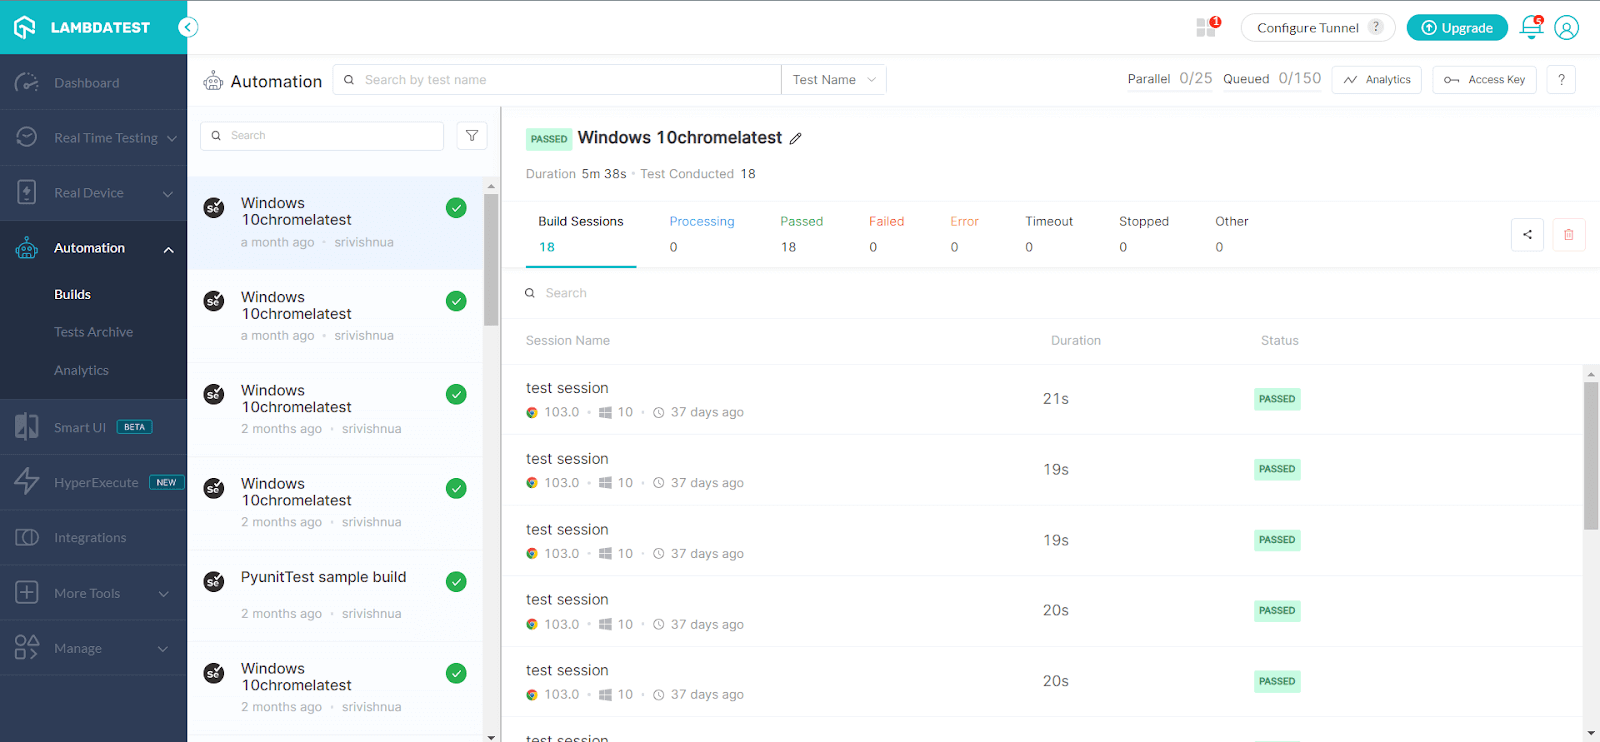This screenshot has width=1600, height=742.
Task: Open the Test Name search type dropdown
Action: click(x=833, y=80)
